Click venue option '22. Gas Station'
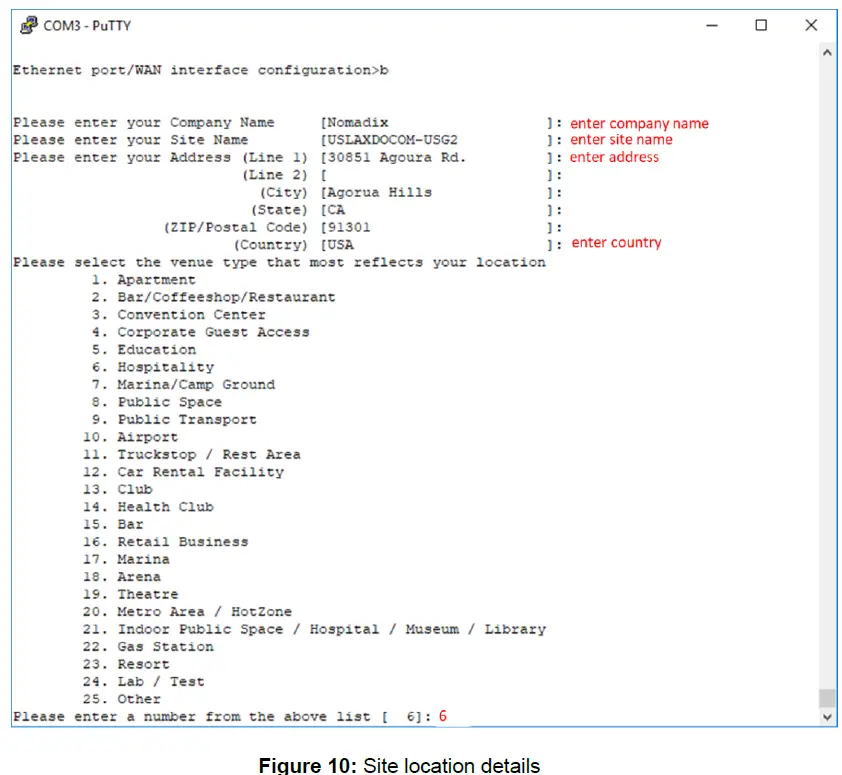The height and width of the screenshot is (775, 842). pos(148,647)
